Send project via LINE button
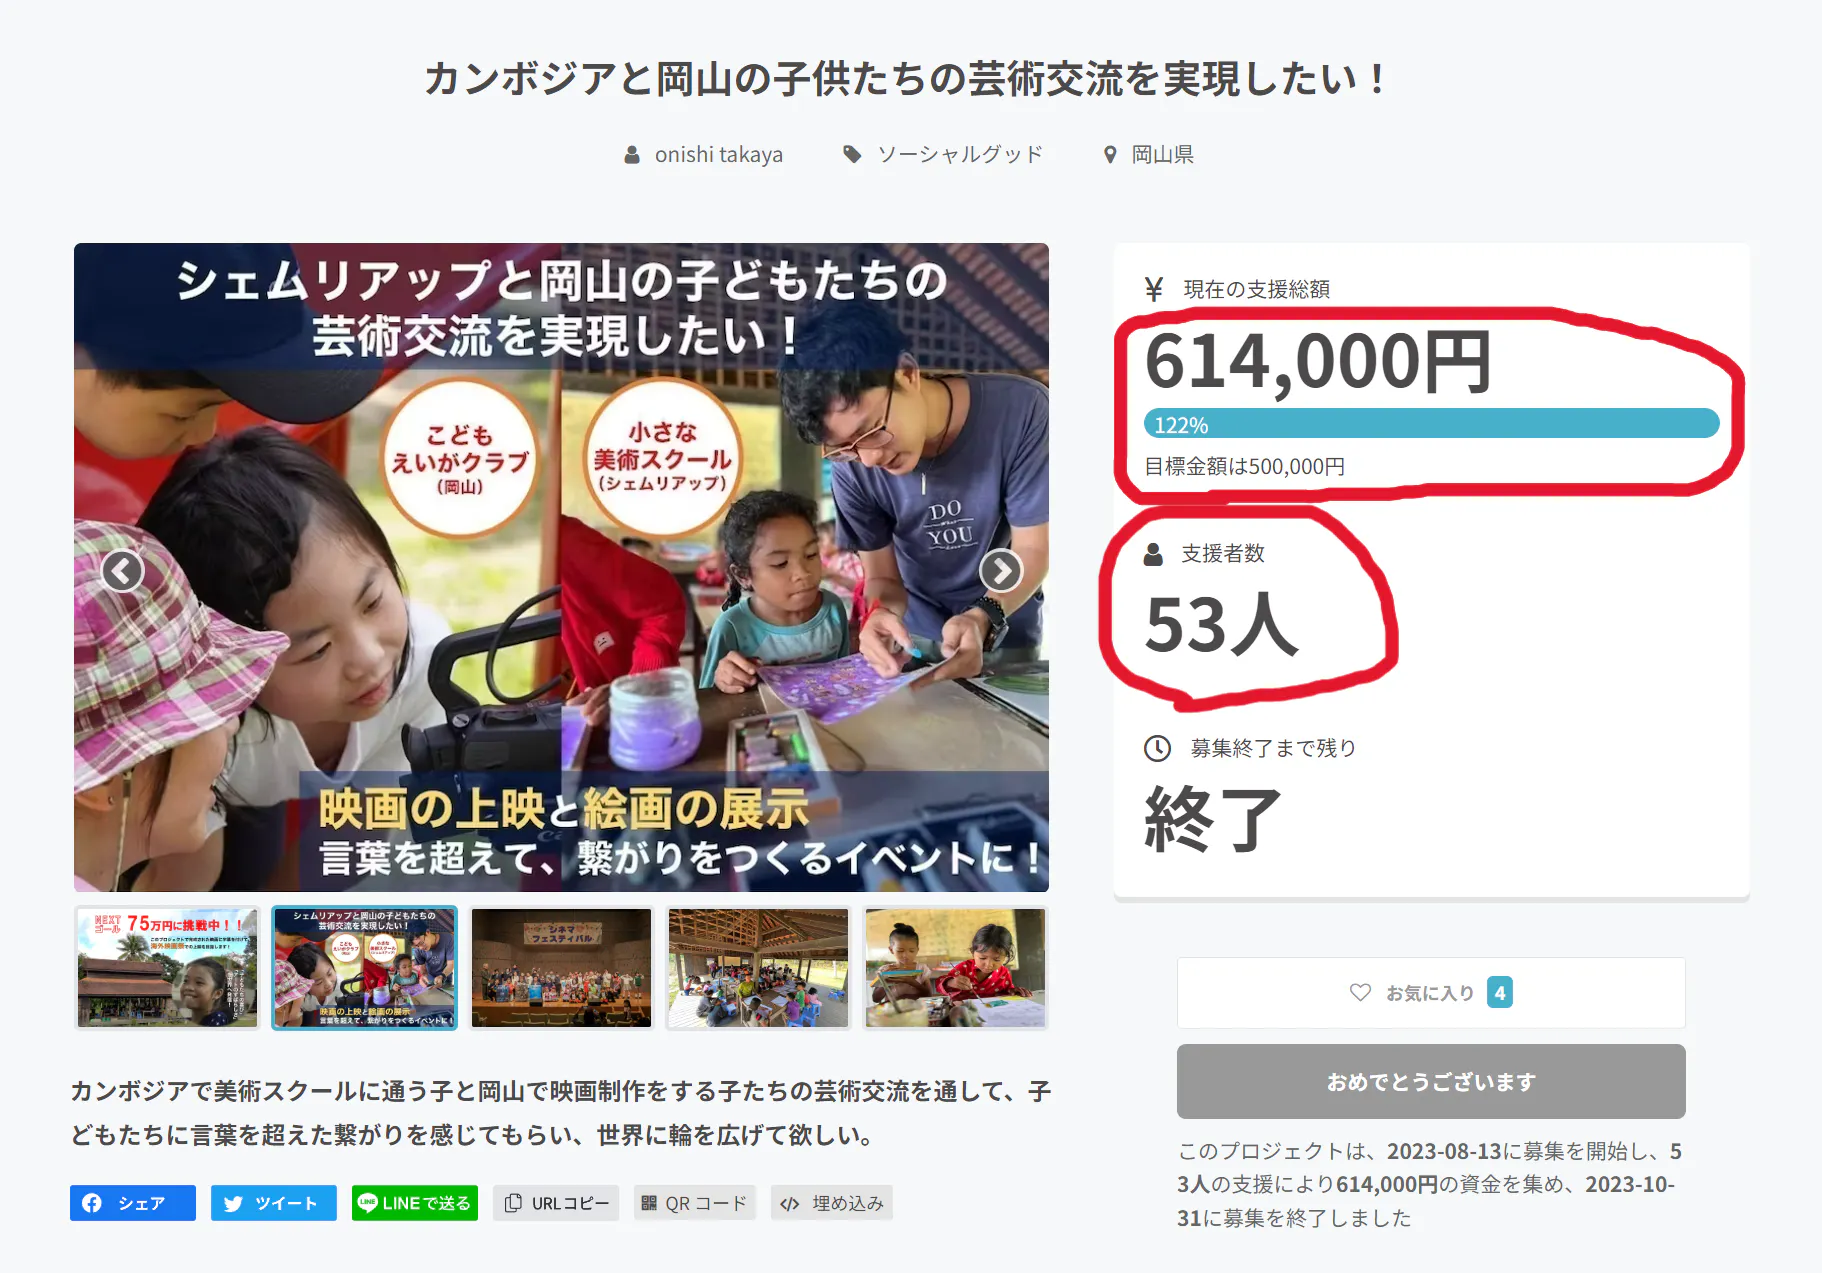Screen dimensions: 1822x1273 415,1203
